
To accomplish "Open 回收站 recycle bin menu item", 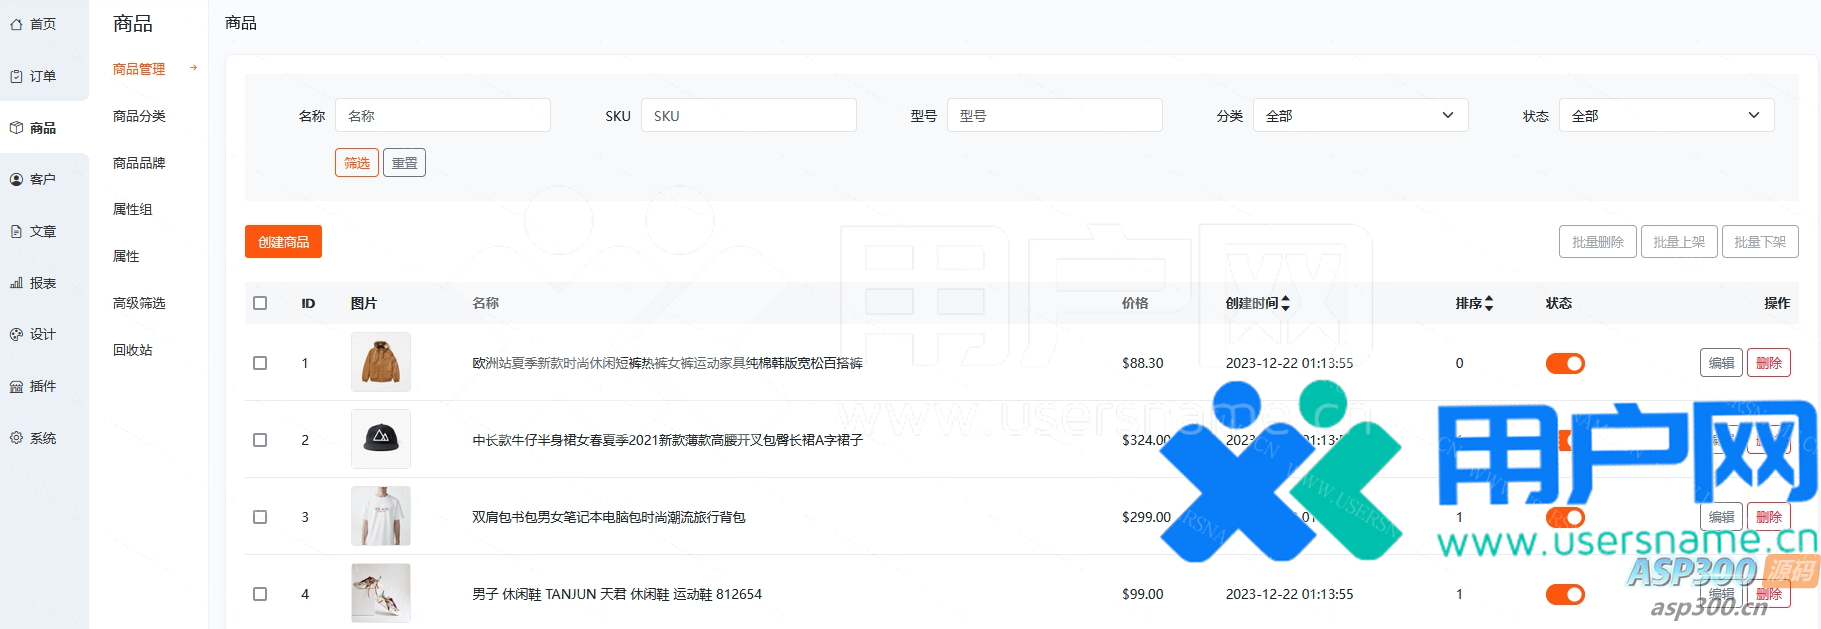I will click(x=133, y=350).
